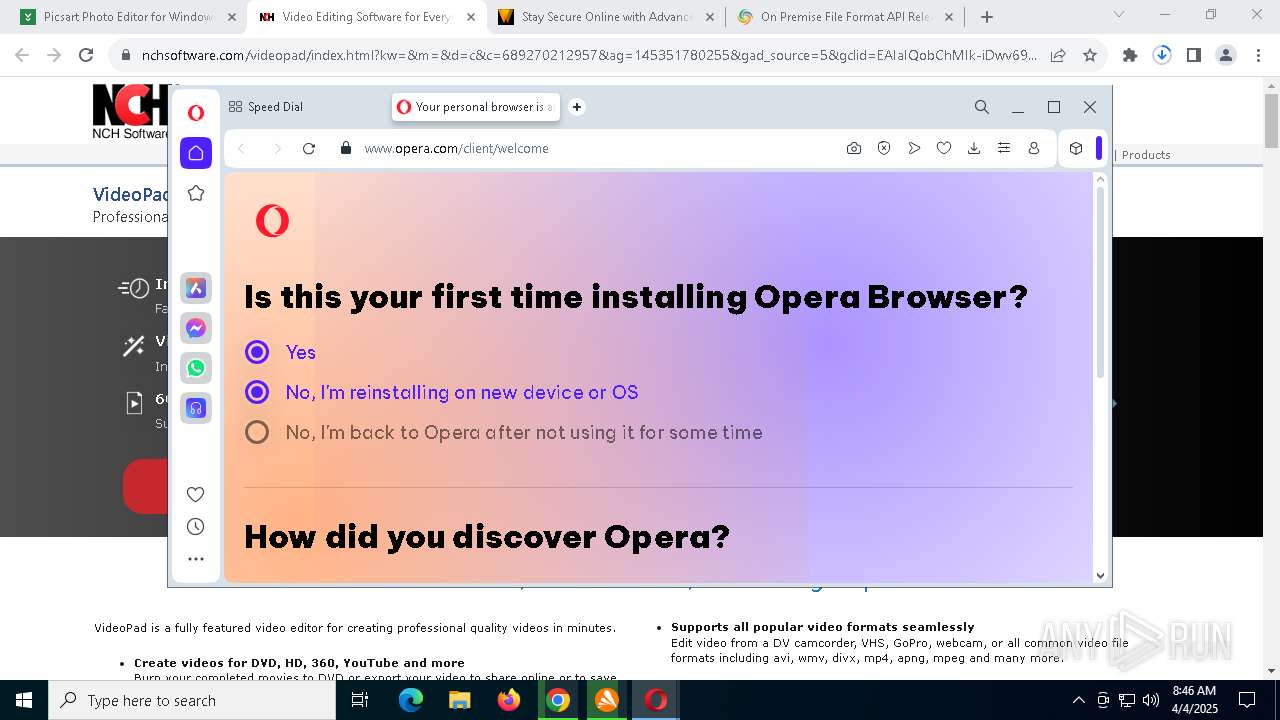Click Type here to search box
The width and height of the screenshot is (1280, 720).
[x=192, y=700]
